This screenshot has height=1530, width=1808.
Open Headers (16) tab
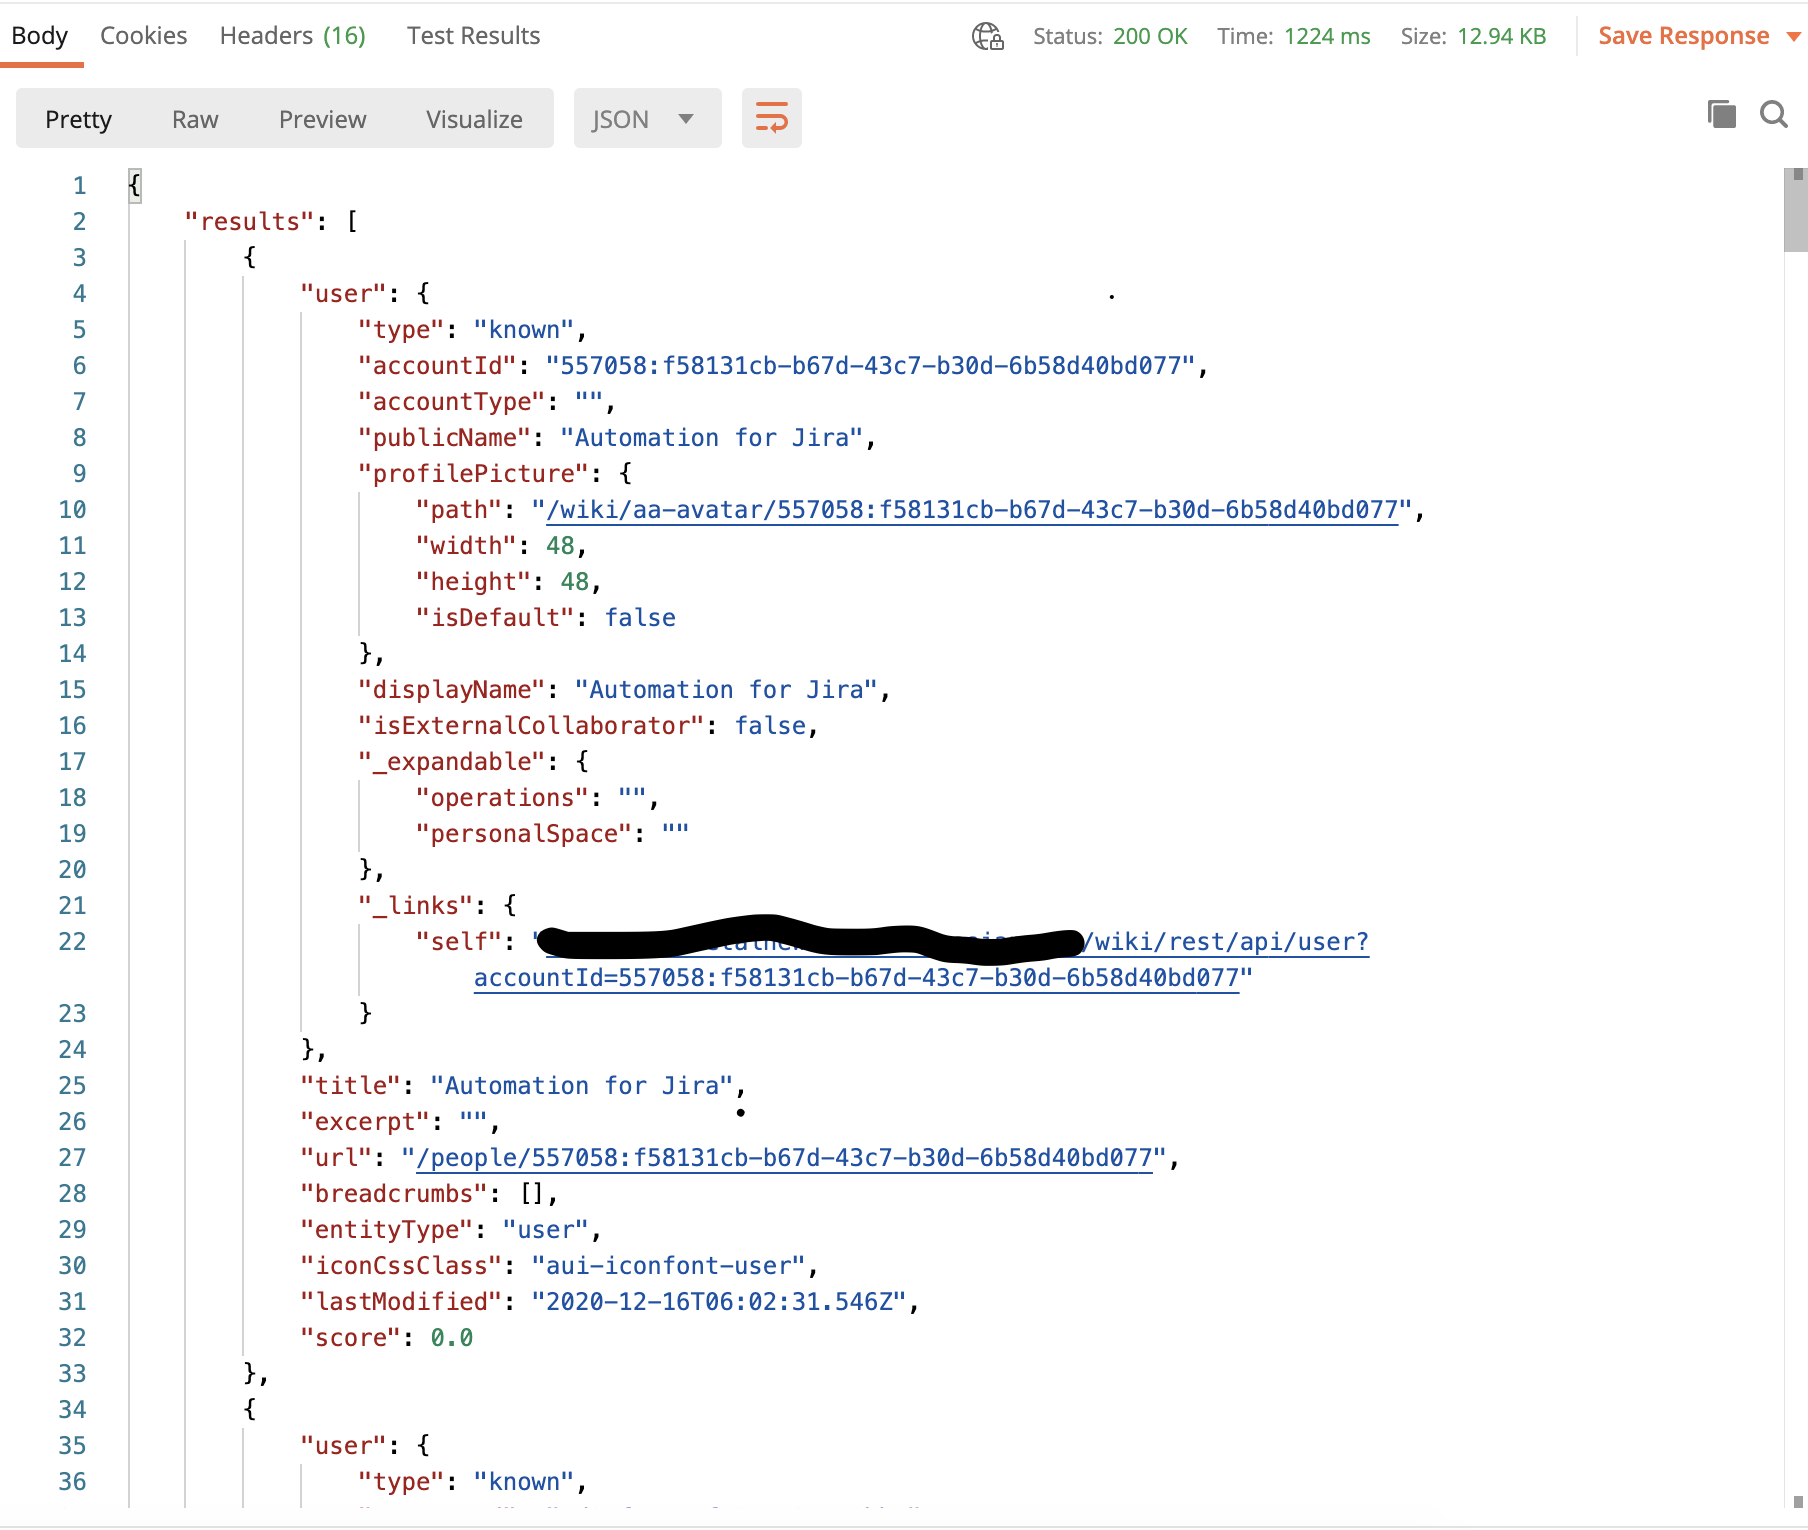(x=293, y=36)
